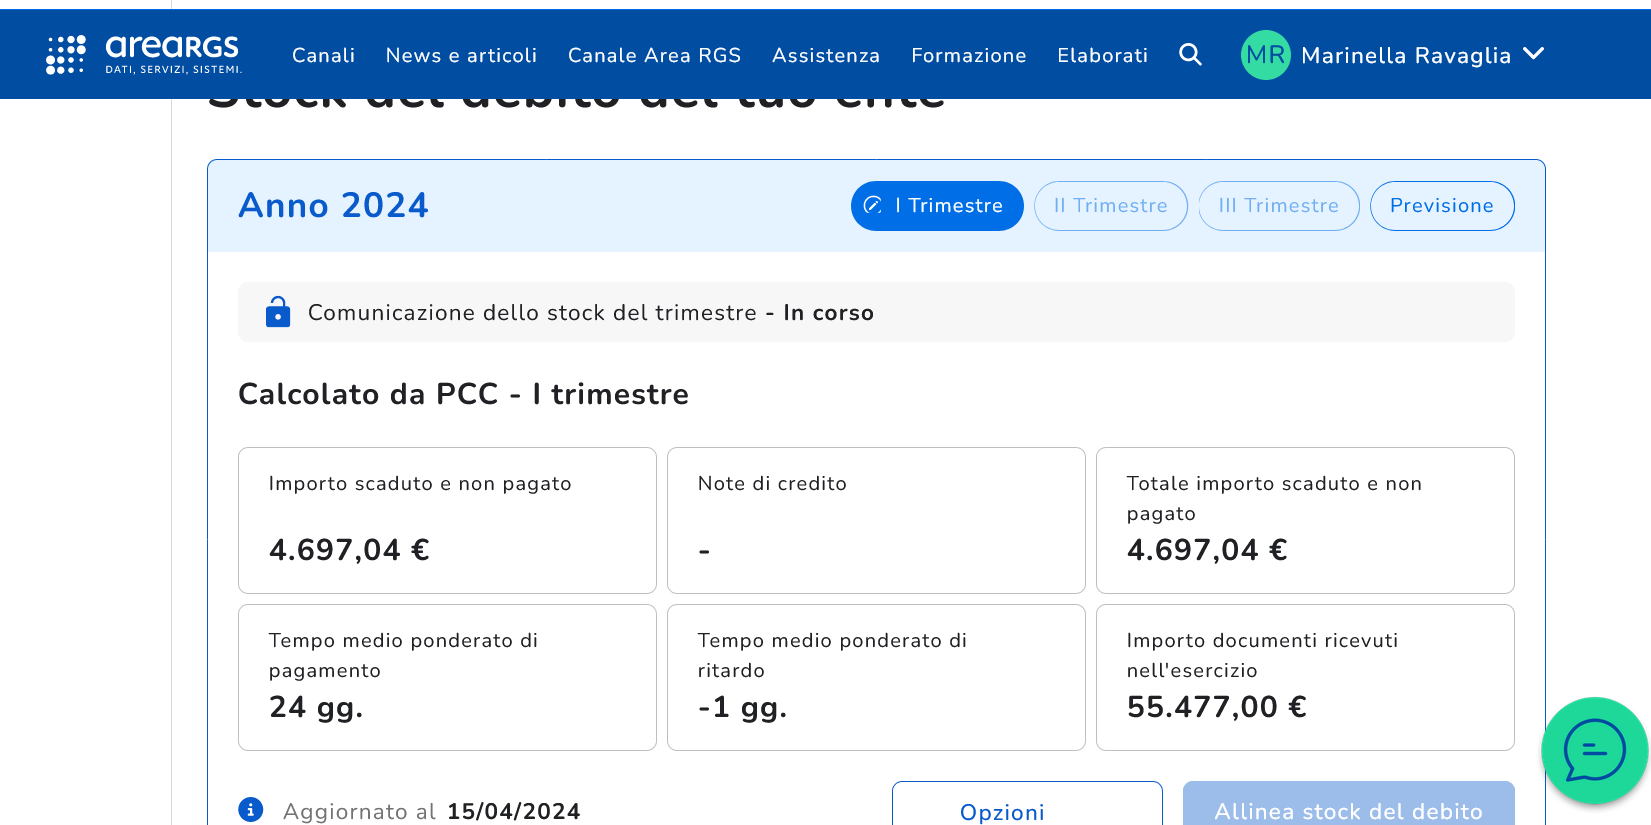The height and width of the screenshot is (825, 1651).
Task: Switch to the III Trimestre tab
Action: (x=1278, y=206)
